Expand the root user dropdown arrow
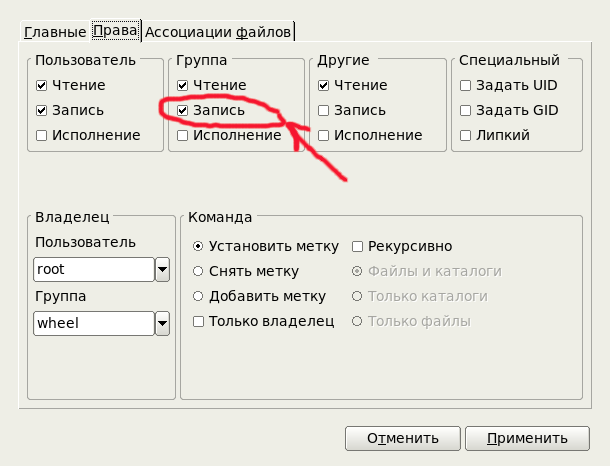The image size is (610, 466). coord(162,269)
